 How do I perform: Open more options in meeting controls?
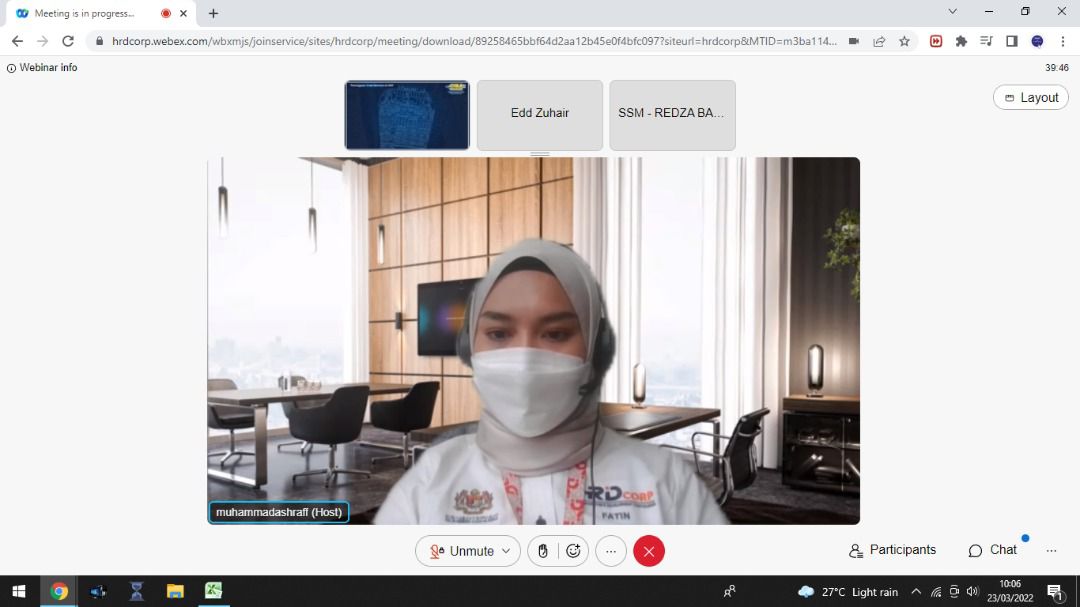(x=610, y=551)
